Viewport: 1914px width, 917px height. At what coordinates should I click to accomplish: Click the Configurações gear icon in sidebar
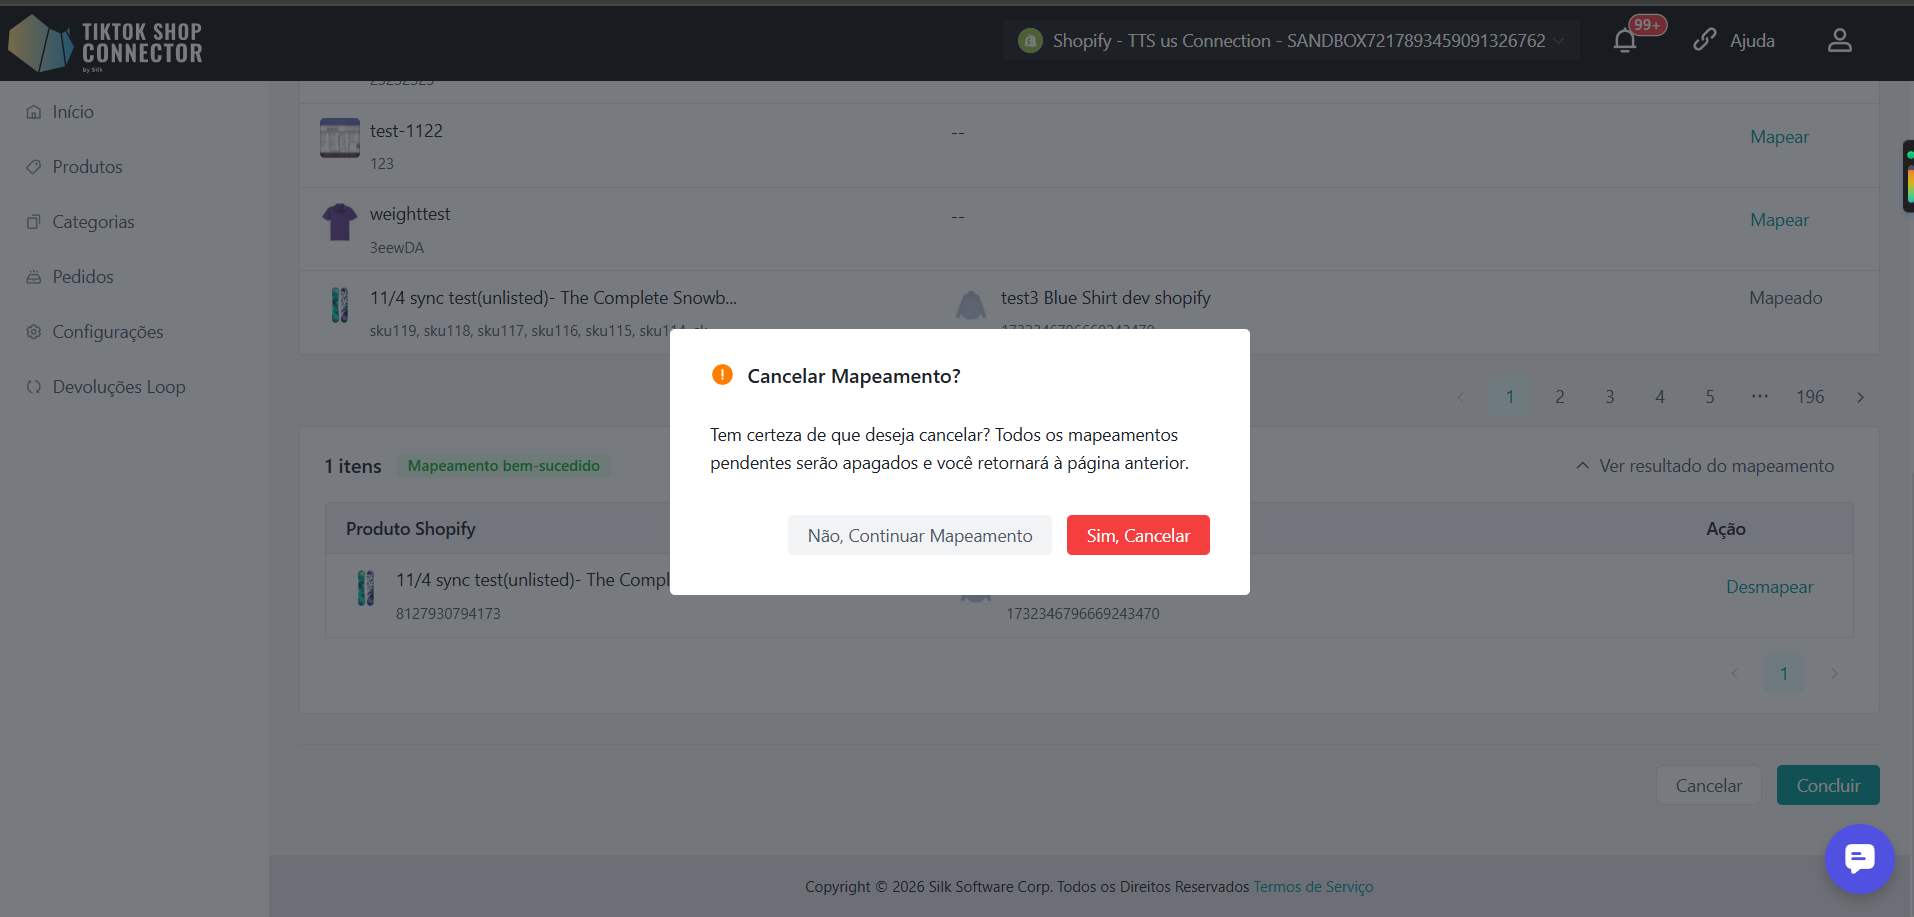(34, 332)
